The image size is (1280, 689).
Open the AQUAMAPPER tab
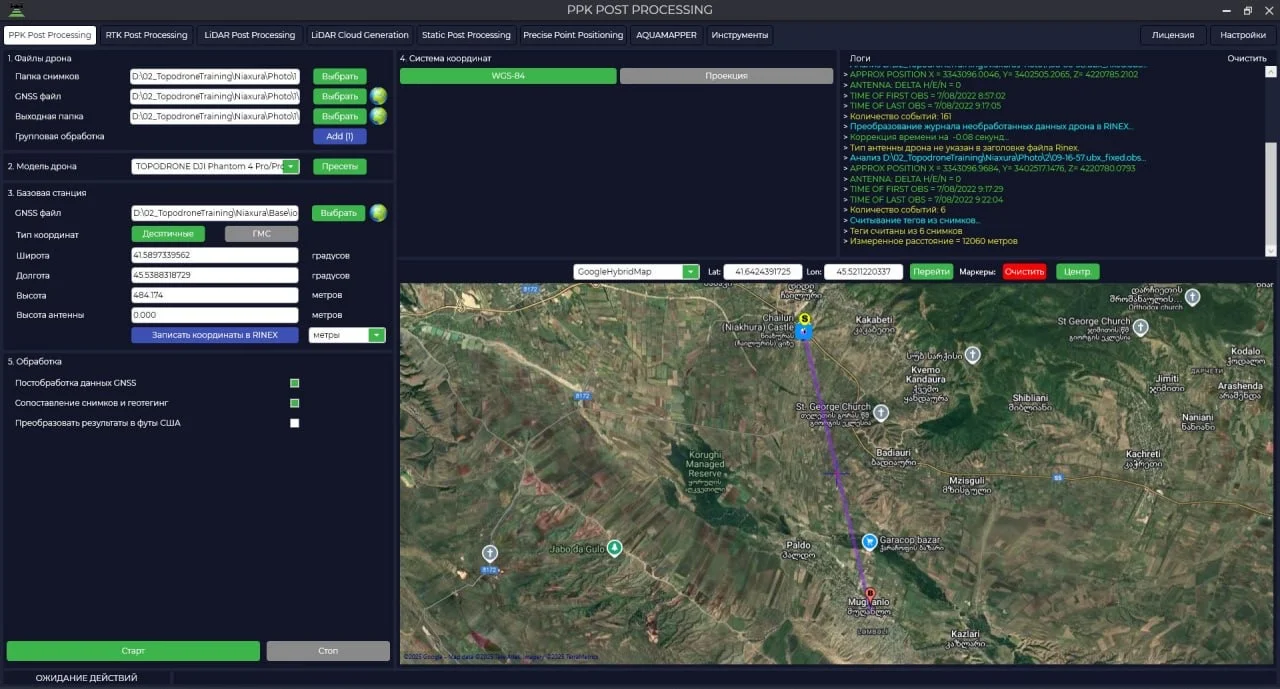pos(666,35)
